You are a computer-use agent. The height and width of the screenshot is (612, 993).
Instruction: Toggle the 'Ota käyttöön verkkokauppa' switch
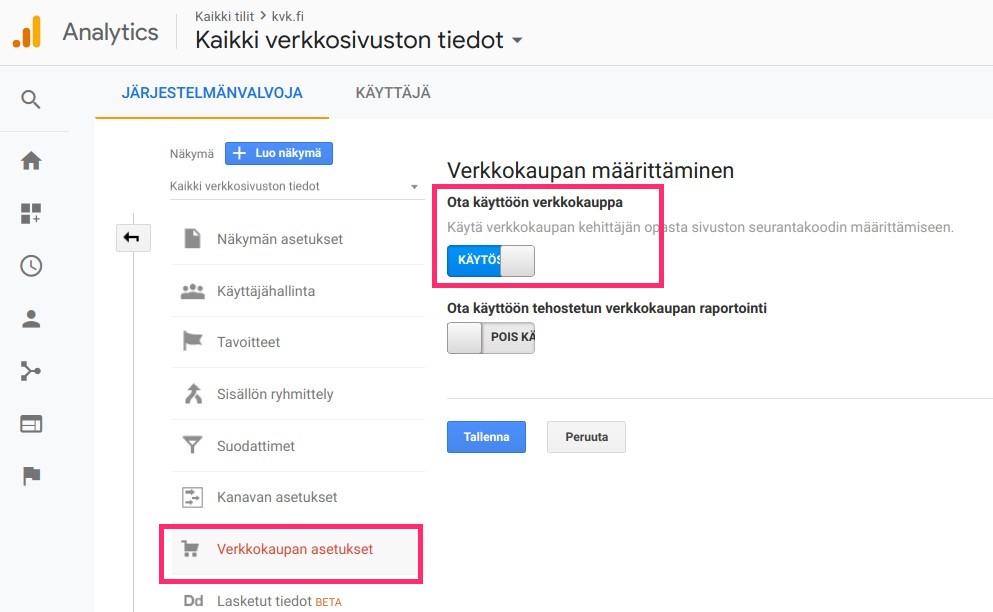coord(491,261)
